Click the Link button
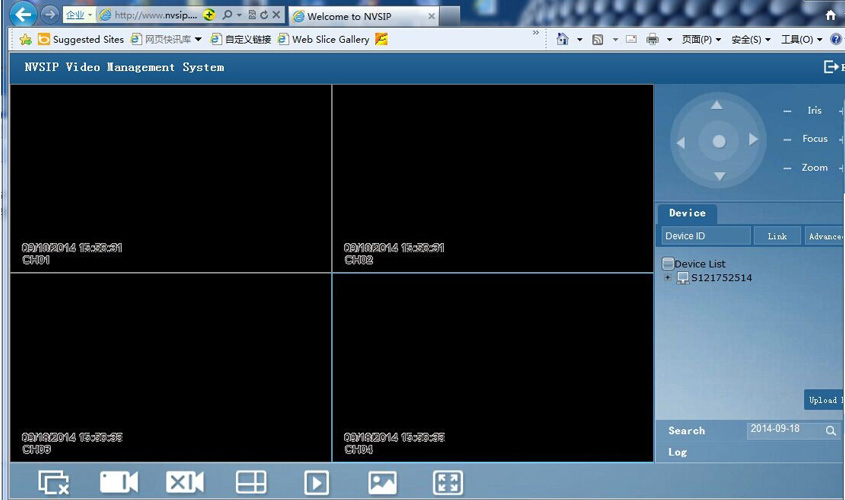The image size is (845, 500). tap(777, 237)
